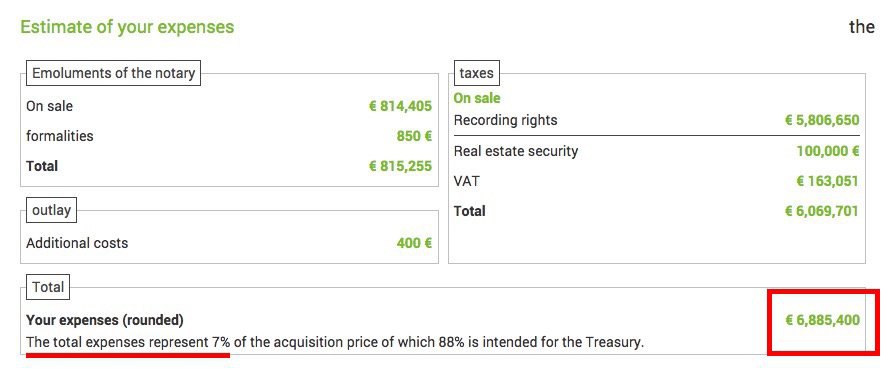Click the sentence about 7% of acquisition price
This screenshot has height=378, width=892.
[x=335, y=343]
